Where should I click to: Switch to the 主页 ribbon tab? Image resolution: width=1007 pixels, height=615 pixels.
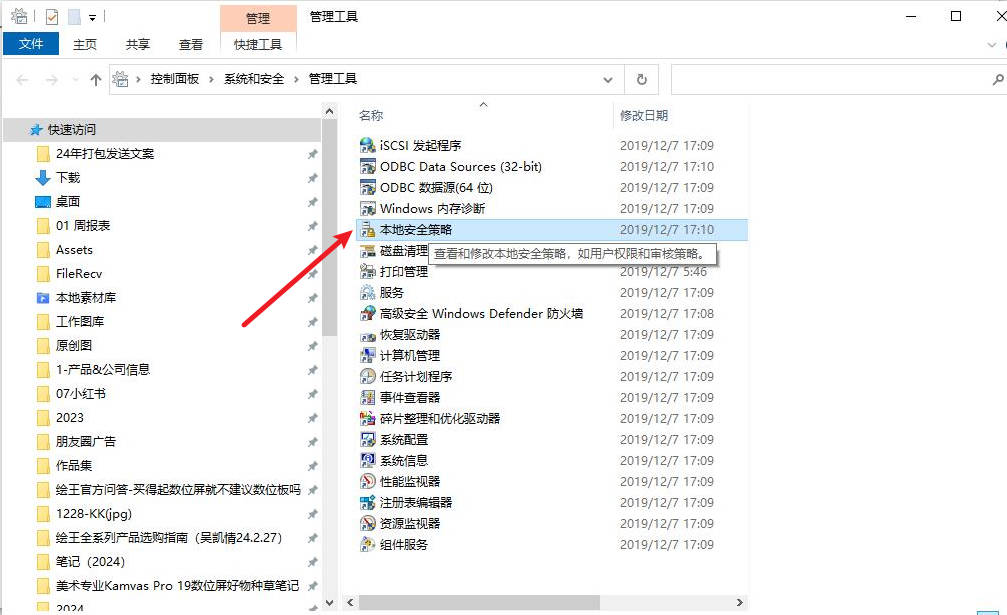(85, 44)
